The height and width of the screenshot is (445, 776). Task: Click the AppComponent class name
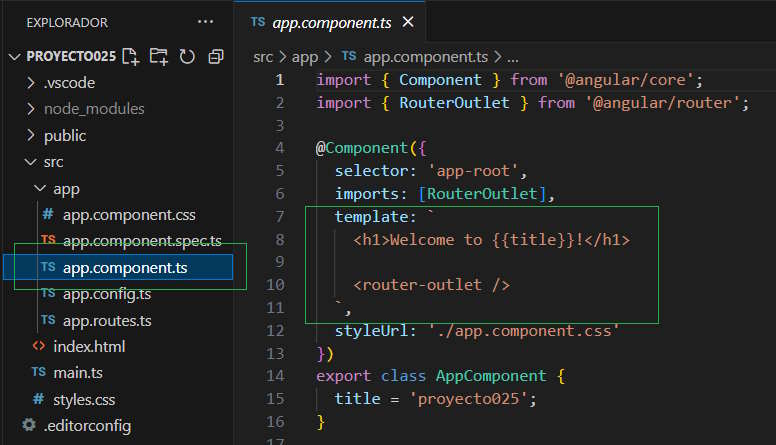(x=491, y=376)
